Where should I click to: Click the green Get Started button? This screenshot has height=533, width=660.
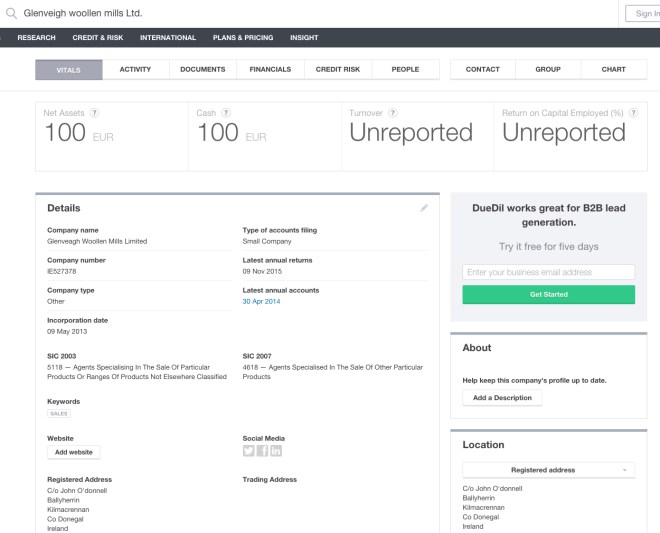pyautogui.click(x=548, y=295)
